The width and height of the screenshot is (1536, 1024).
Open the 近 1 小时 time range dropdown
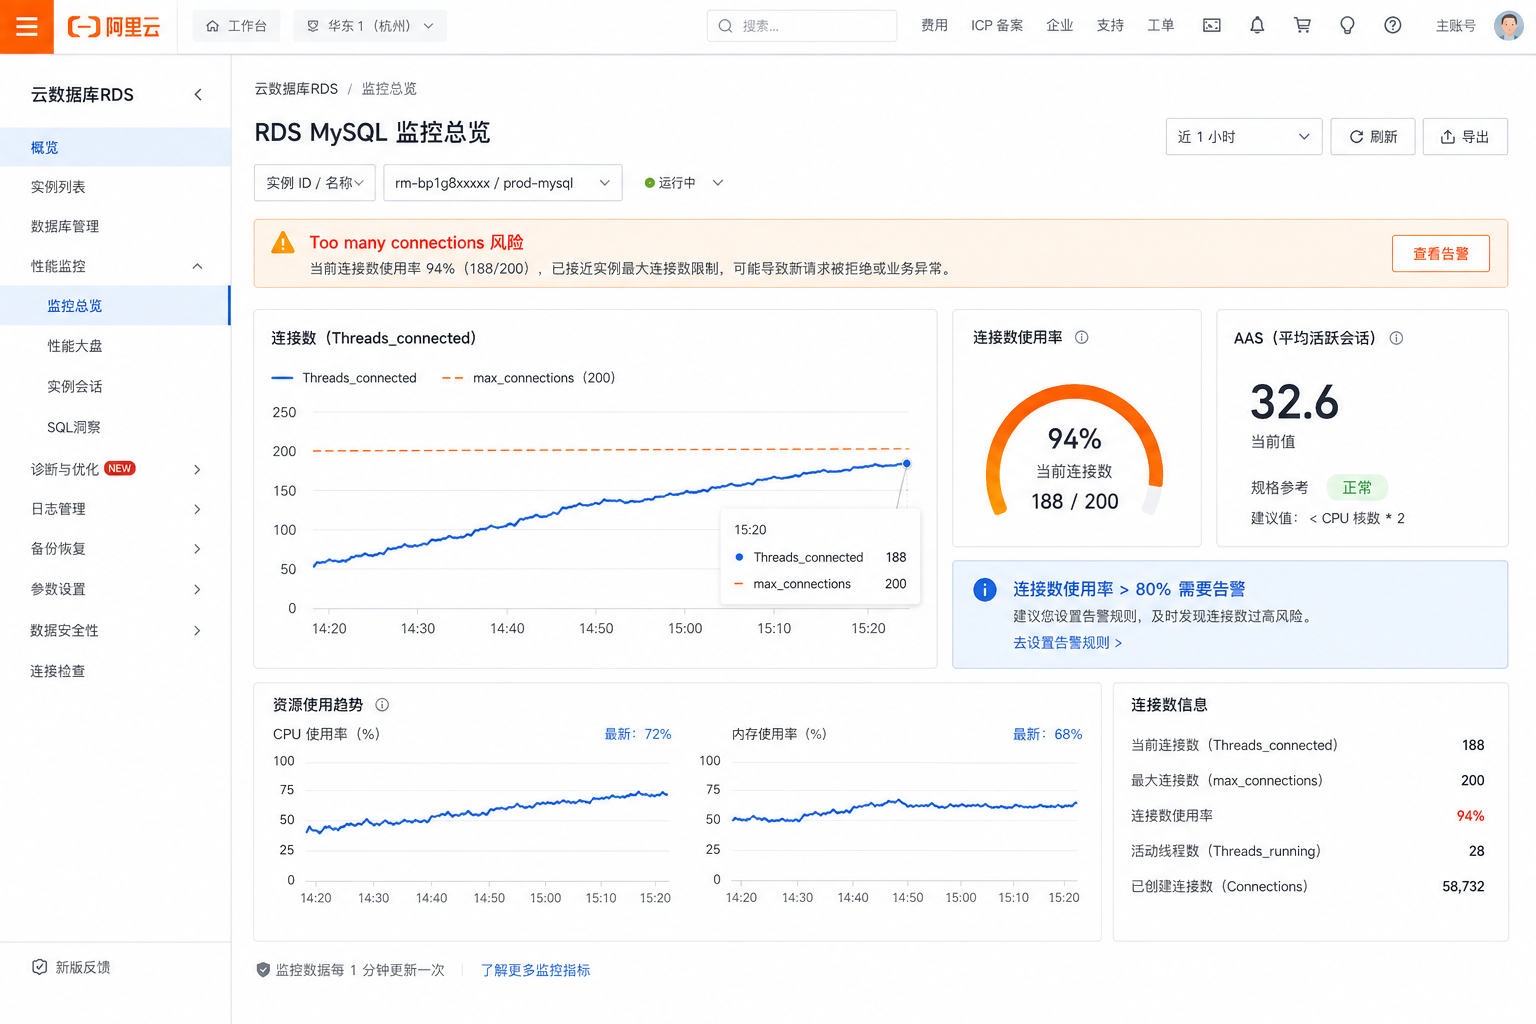click(1244, 137)
